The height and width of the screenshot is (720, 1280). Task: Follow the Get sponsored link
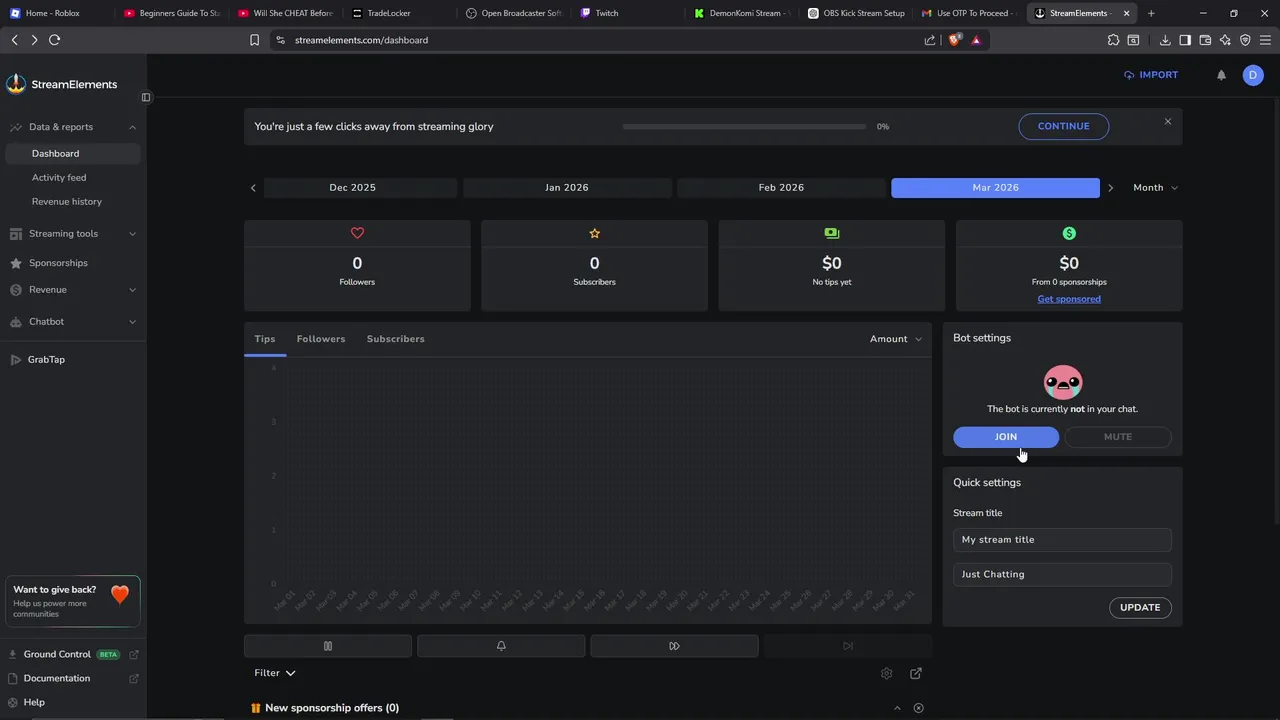point(1069,299)
